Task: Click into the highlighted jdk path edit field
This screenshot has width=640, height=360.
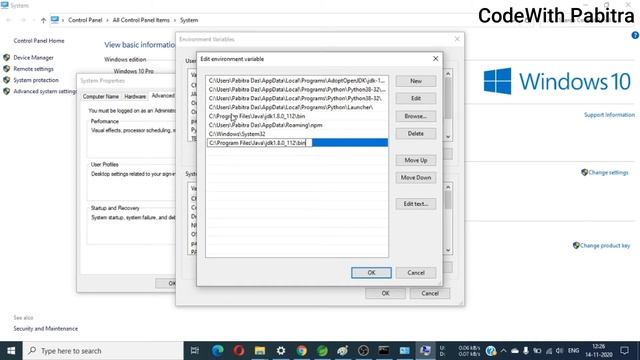Action: [260, 143]
